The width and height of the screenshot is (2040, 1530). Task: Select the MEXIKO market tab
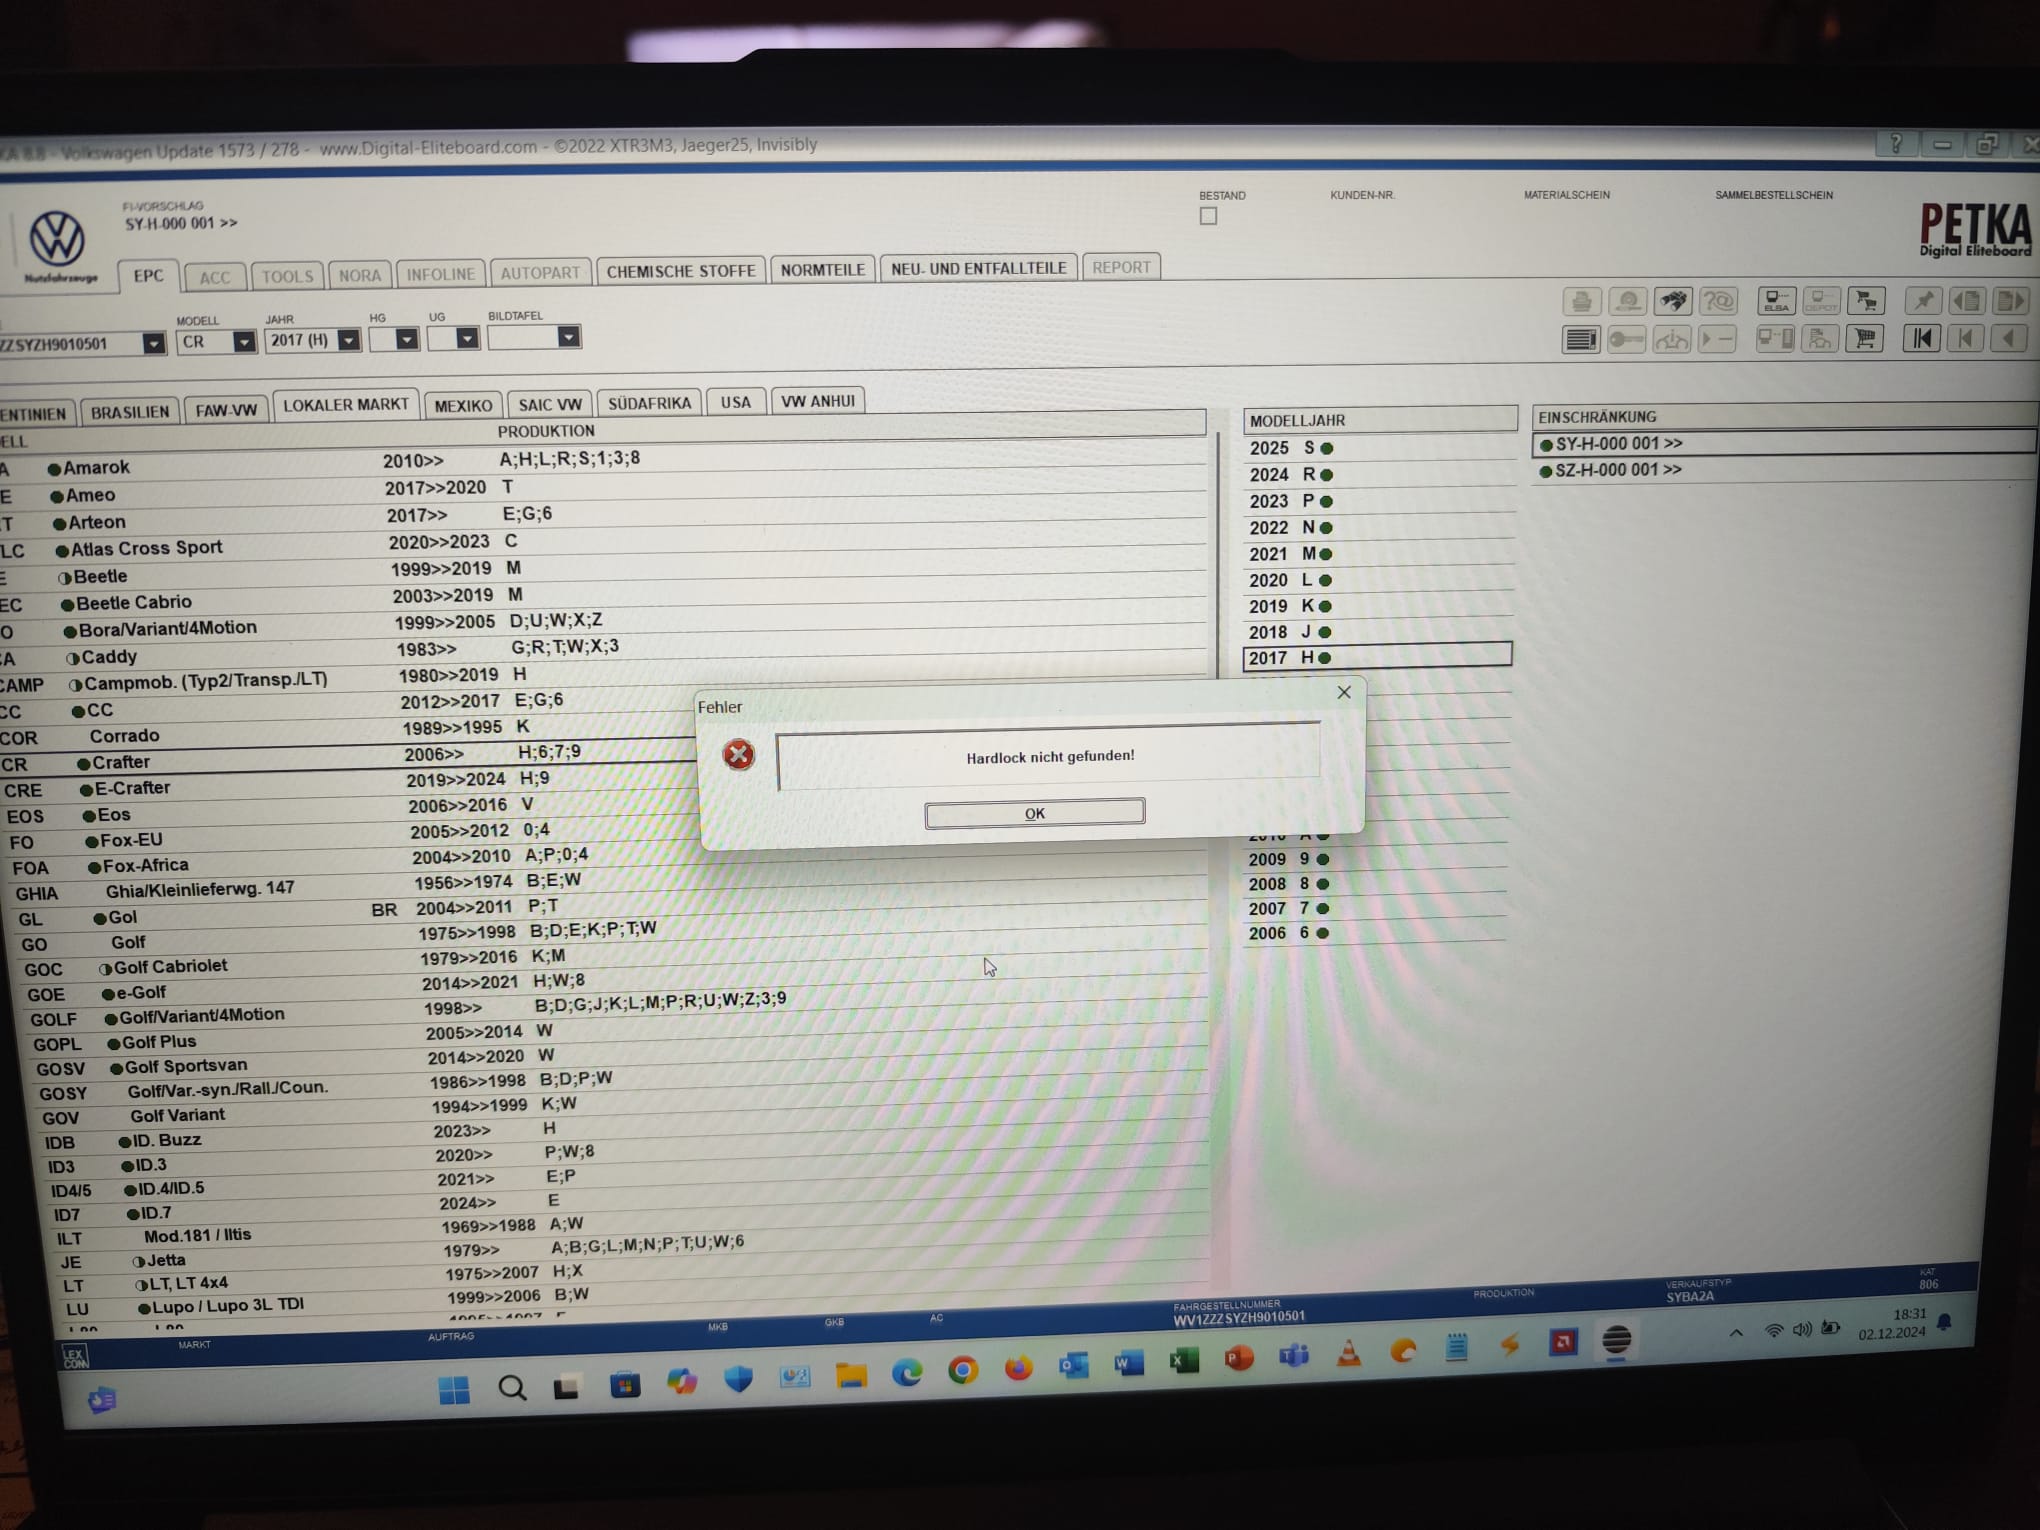pyautogui.click(x=463, y=405)
